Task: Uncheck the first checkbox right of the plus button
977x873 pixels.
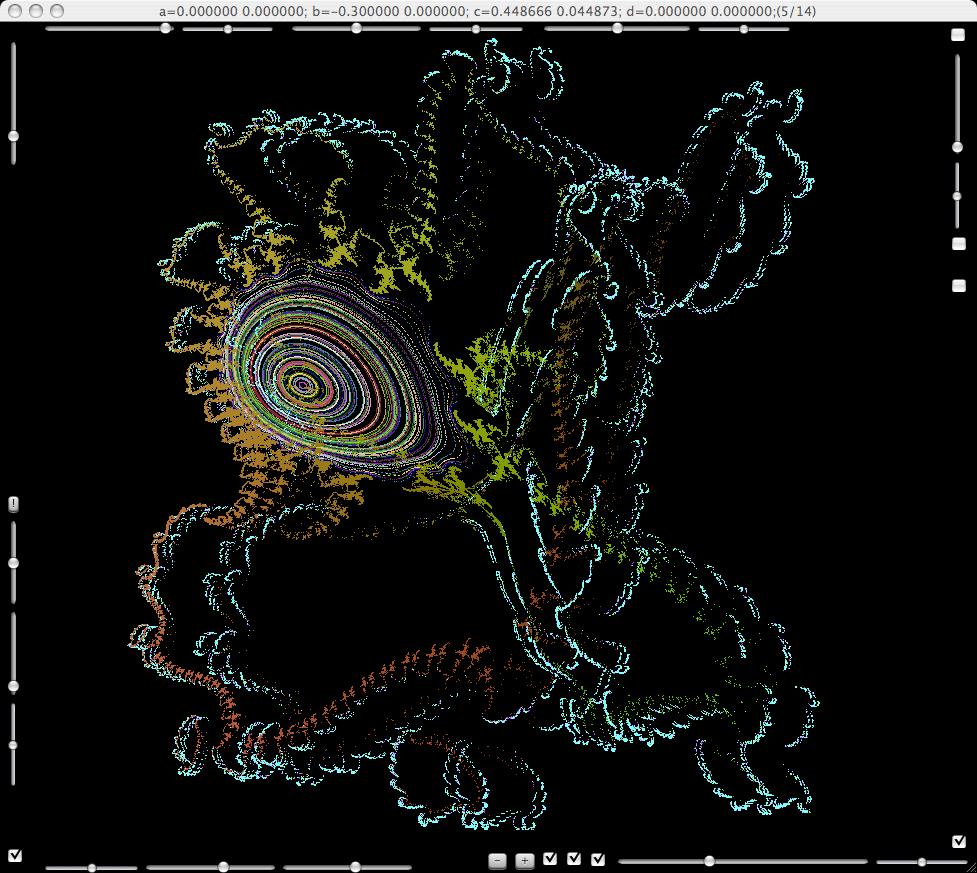Action: (550, 859)
